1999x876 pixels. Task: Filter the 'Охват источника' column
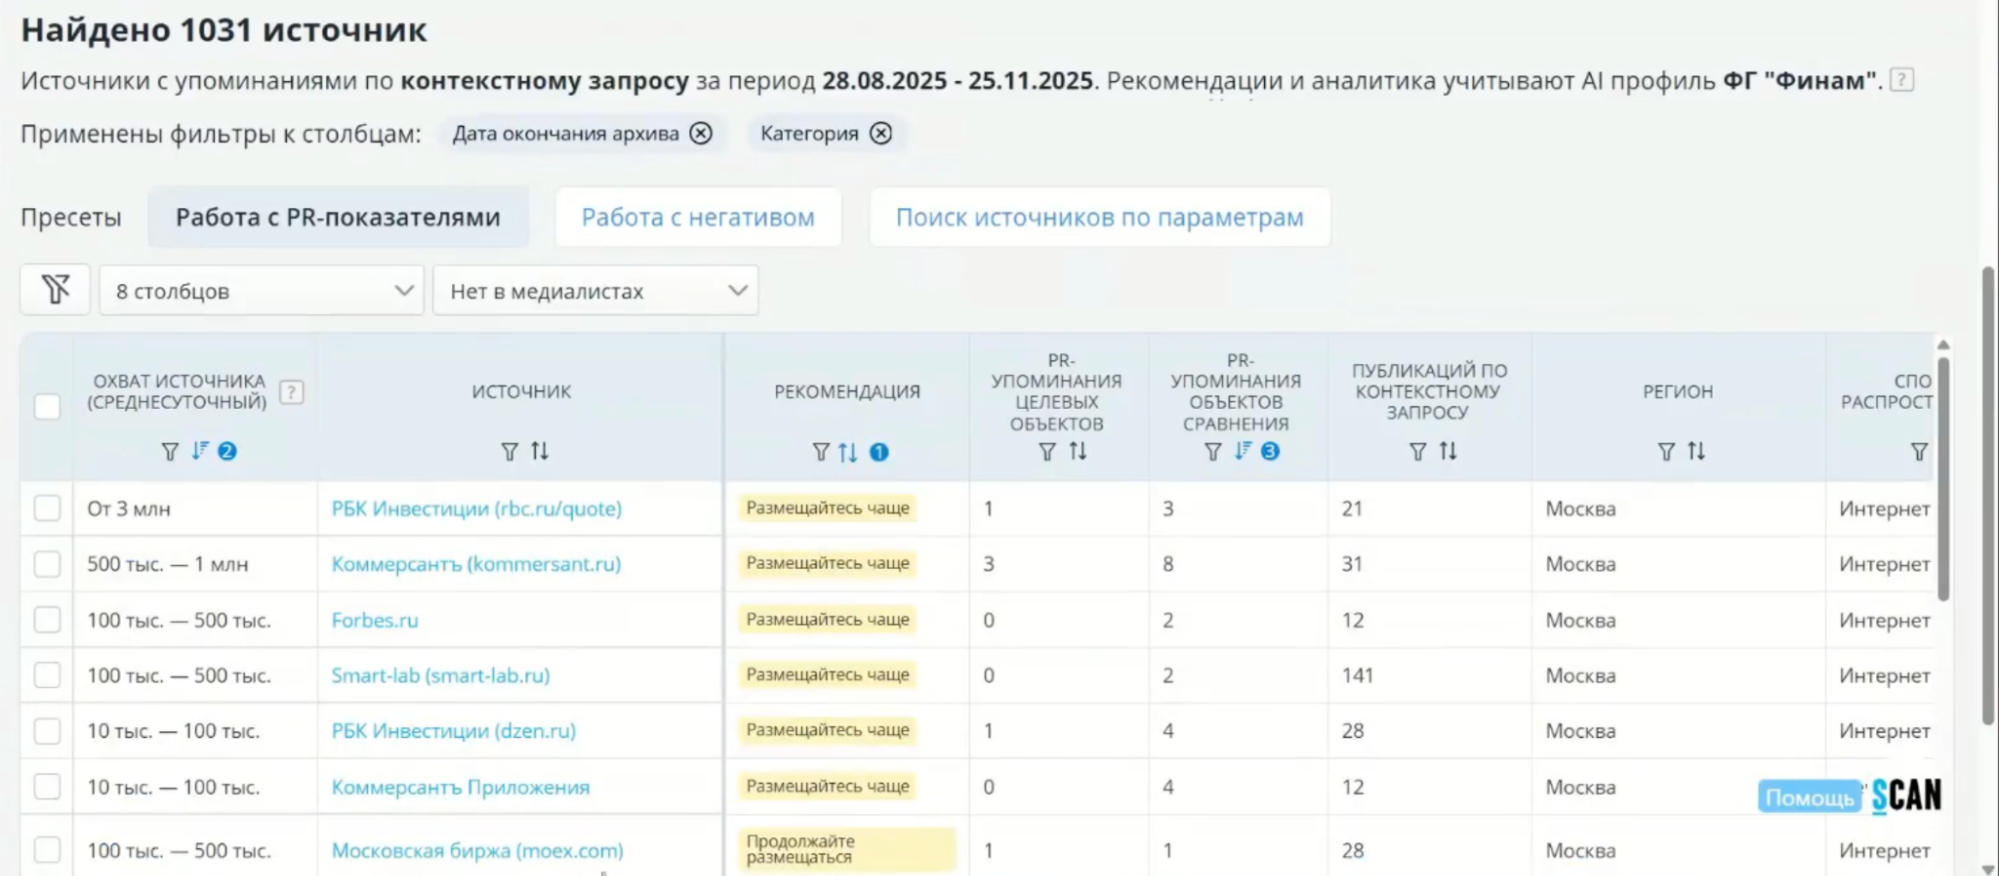(x=170, y=452)
